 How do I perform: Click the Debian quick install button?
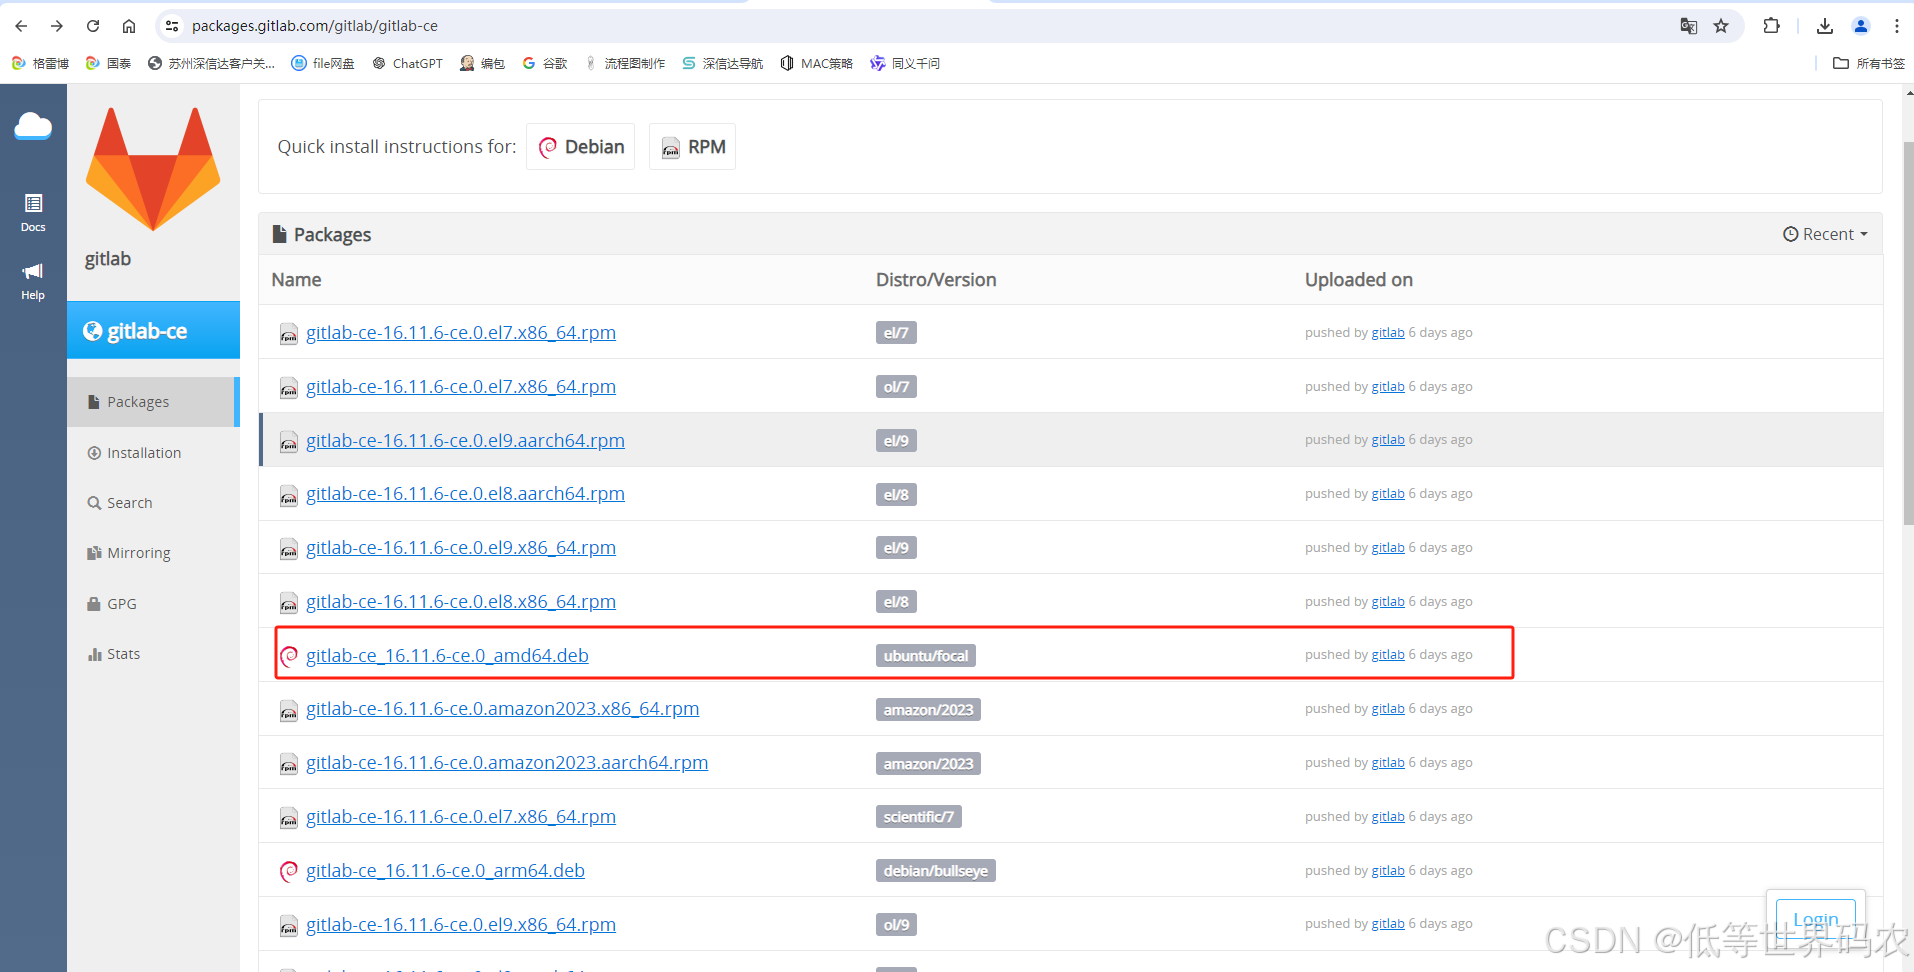[x=580, y=146]
